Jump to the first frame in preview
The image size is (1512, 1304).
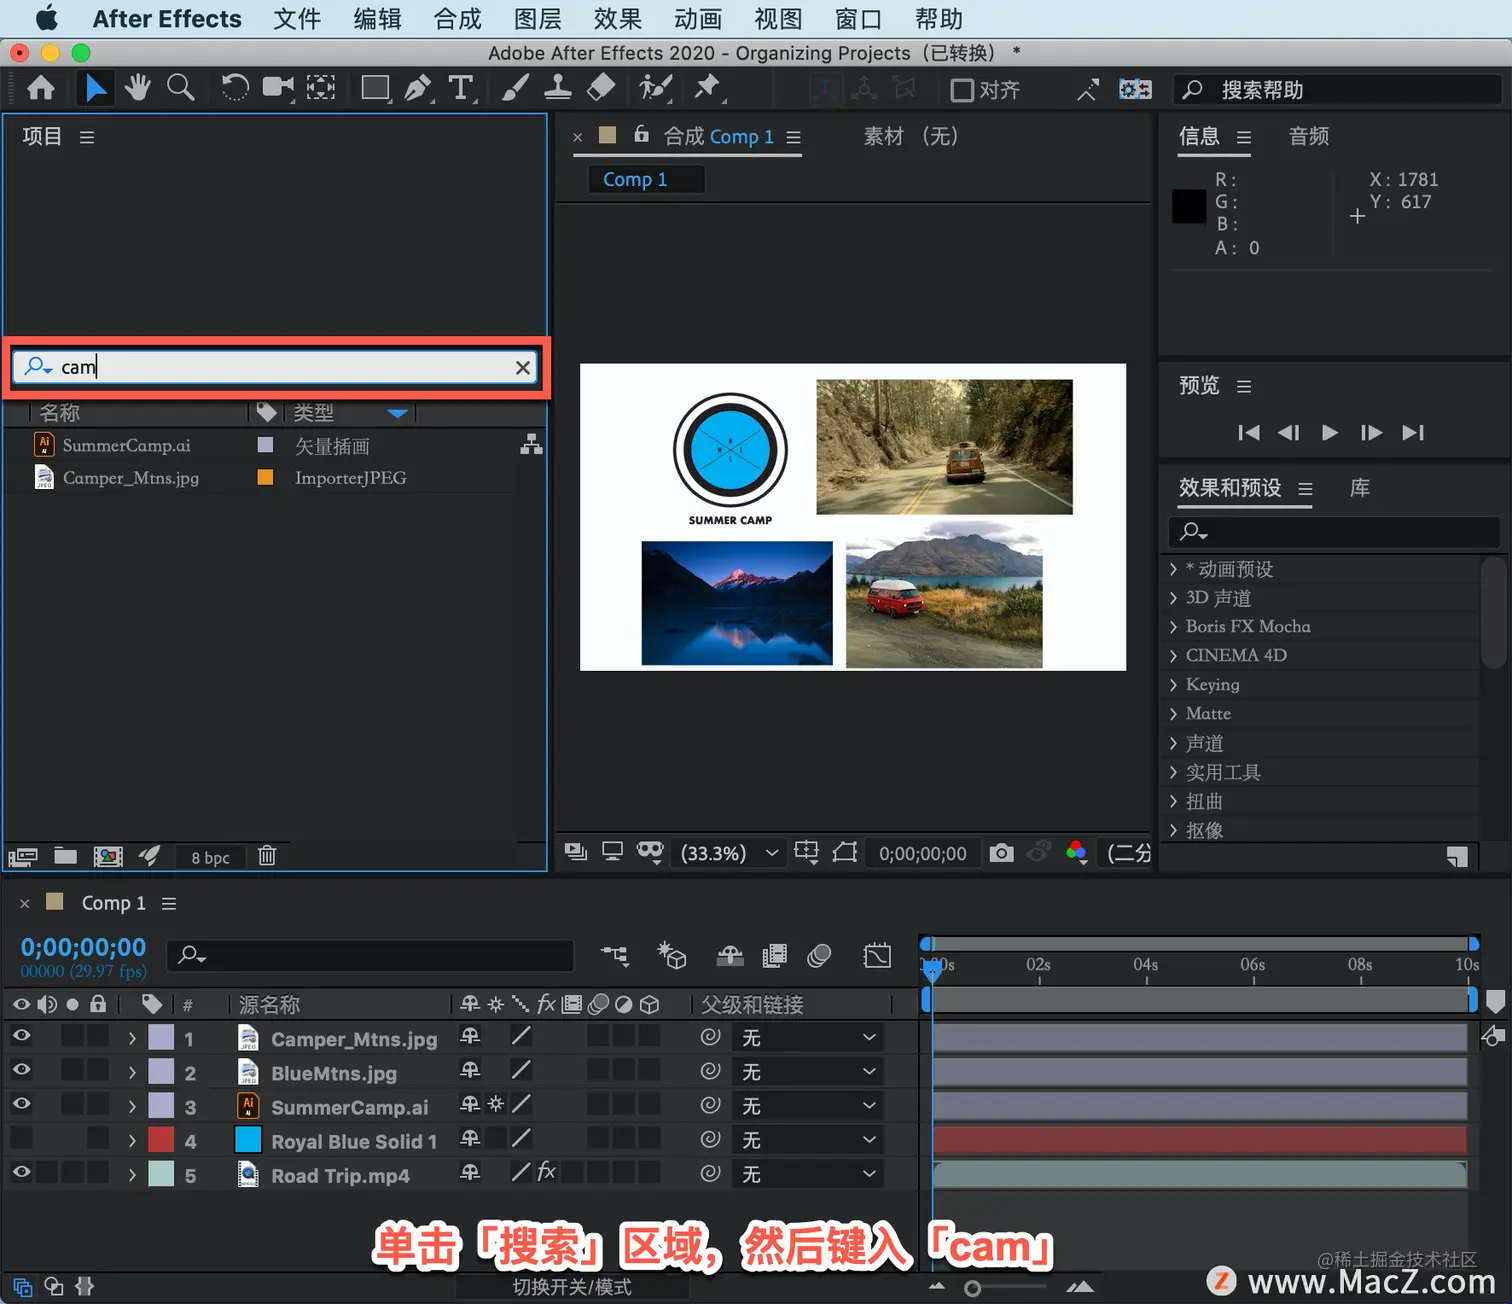click(x=1248, y=432)
